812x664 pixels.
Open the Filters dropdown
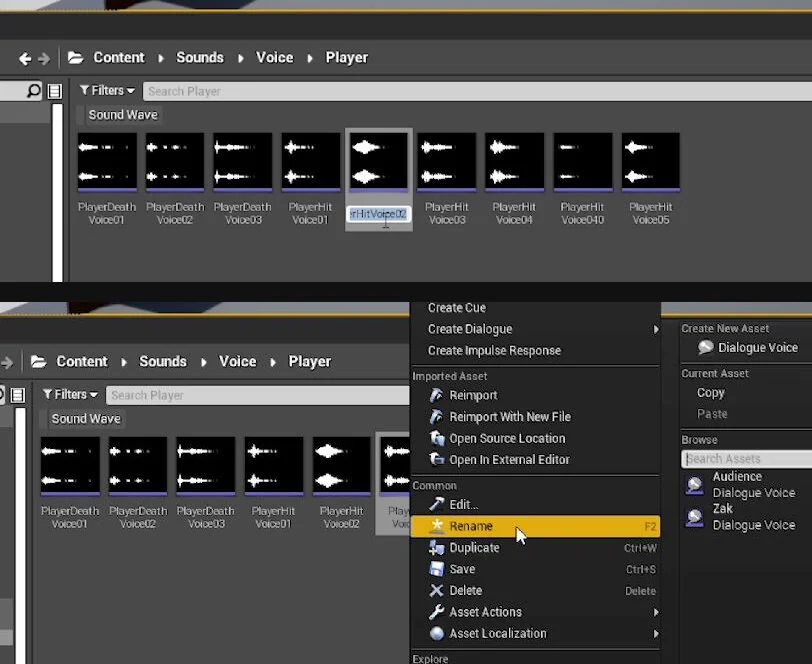(107, 90)
